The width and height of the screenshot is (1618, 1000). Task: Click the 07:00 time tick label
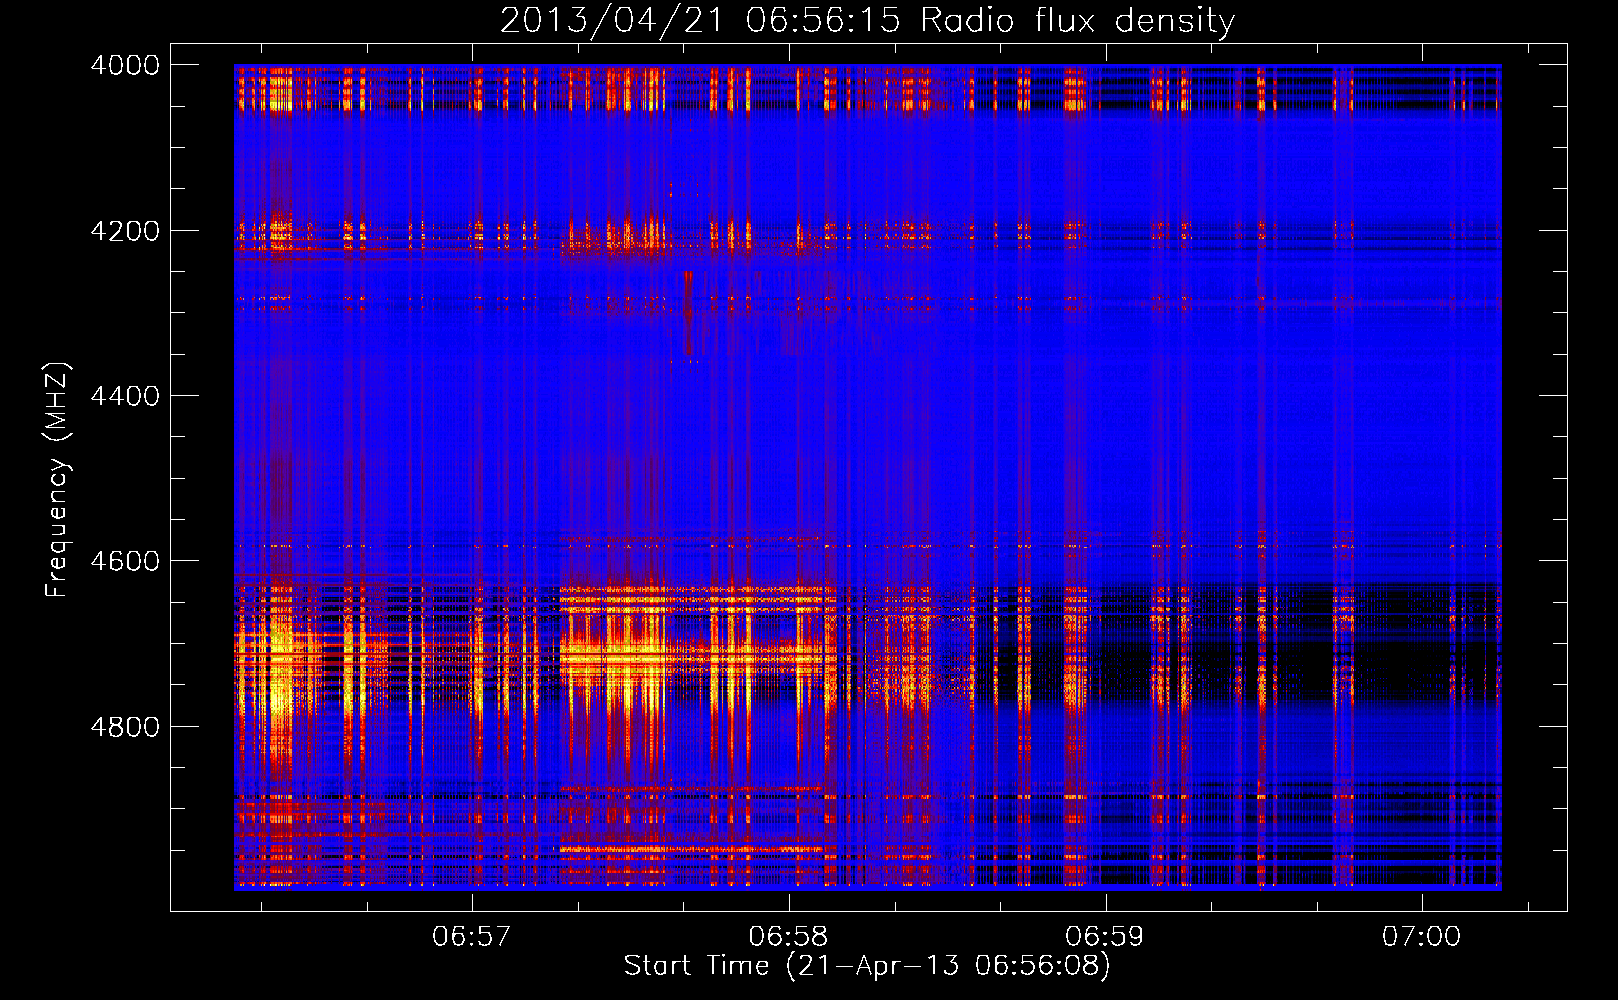tap(1421, 937)
